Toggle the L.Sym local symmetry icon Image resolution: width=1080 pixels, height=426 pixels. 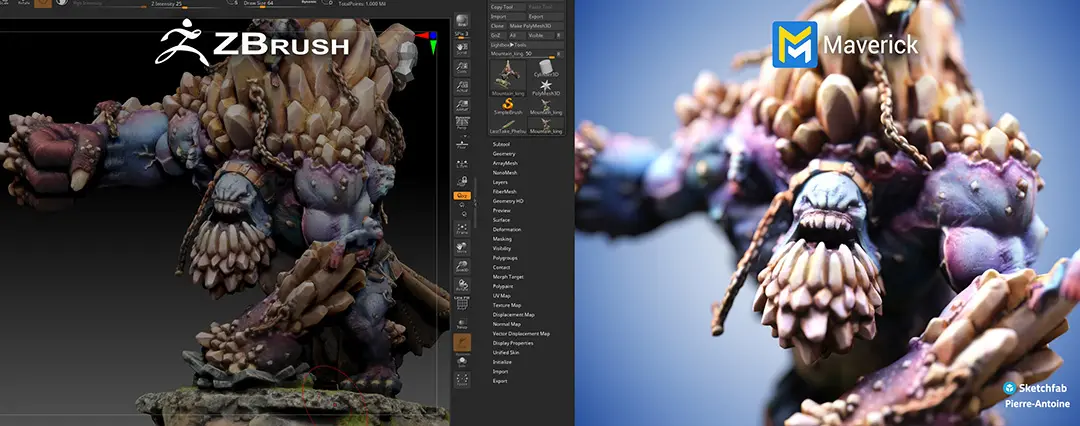tap(462, 163)
